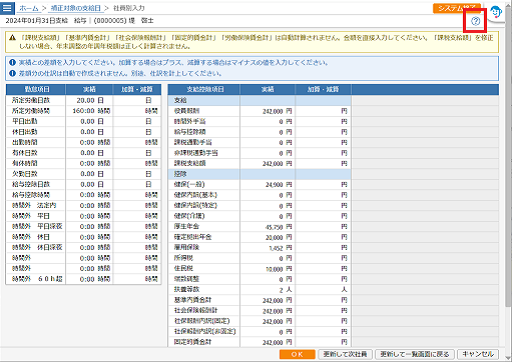This screenshot has width=512, height=362.
Task: Click the 控除 section row label
Action: click(180, 174)
